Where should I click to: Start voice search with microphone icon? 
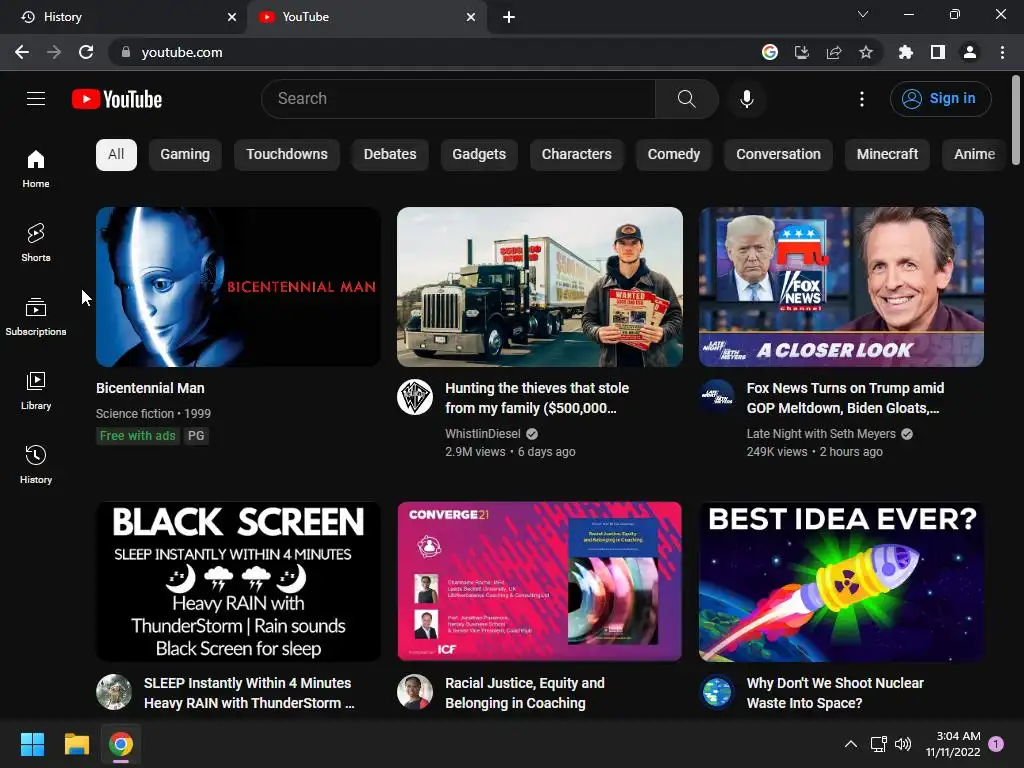point(746,99)
